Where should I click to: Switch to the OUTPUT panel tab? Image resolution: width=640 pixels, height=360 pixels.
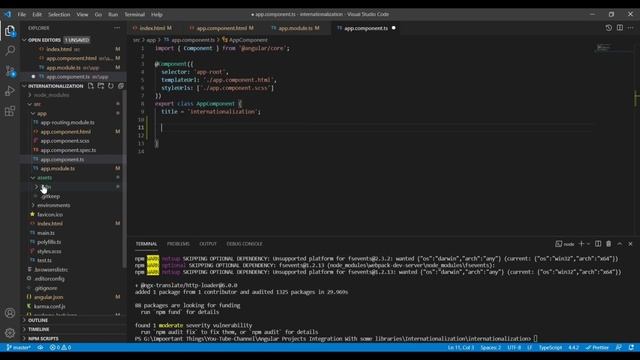tap(208, 244)
